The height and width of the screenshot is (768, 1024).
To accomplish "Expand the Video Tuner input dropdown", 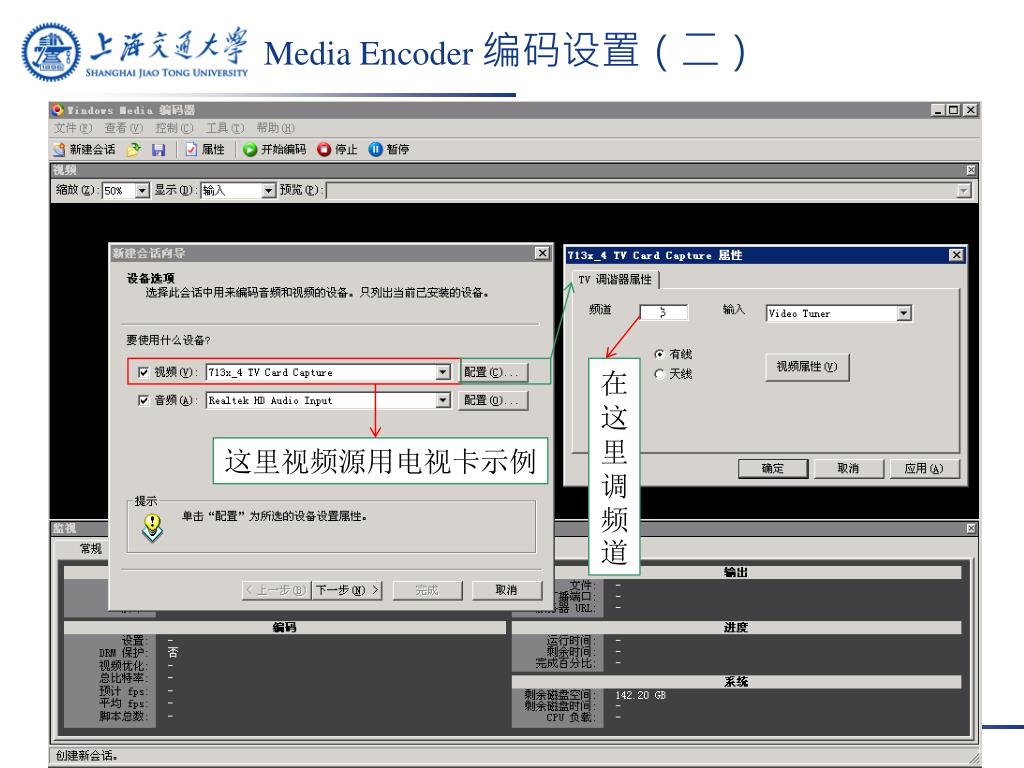I will (x=904, y=313).
